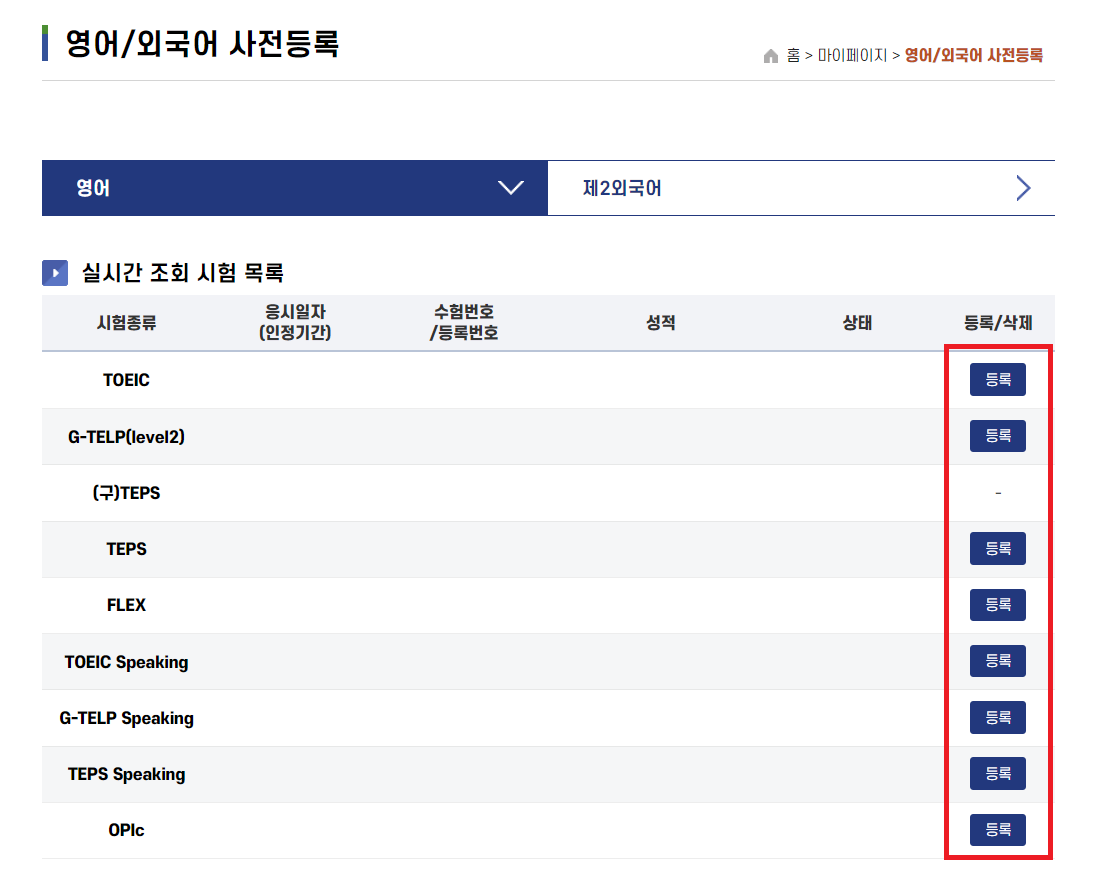Select the TOEIC row label

pyautogui.click(x=126, y=380)
